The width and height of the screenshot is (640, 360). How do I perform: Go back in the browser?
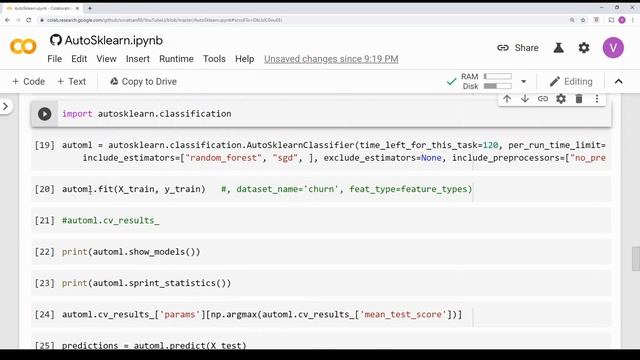[x=7, y=20]
